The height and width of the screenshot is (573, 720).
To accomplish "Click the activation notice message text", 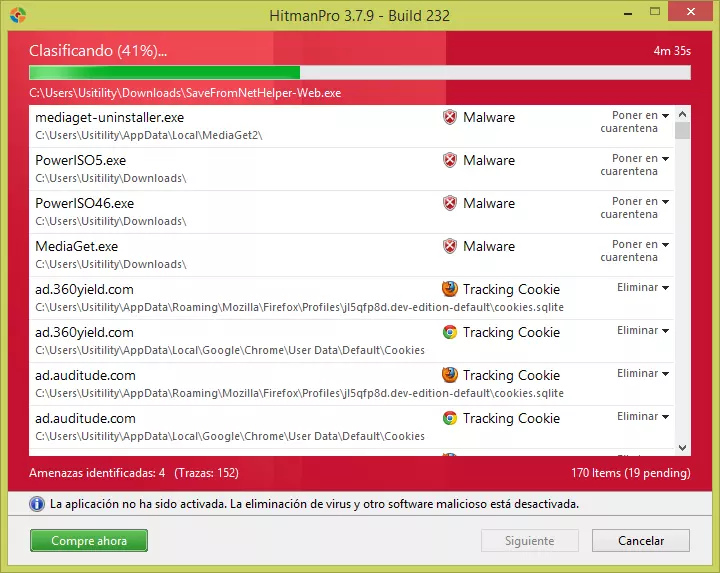I will click(315, 504).
